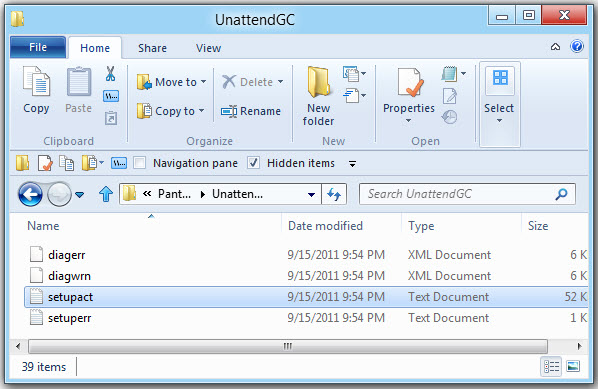Click Rename in the Organize group

(251, 111)
